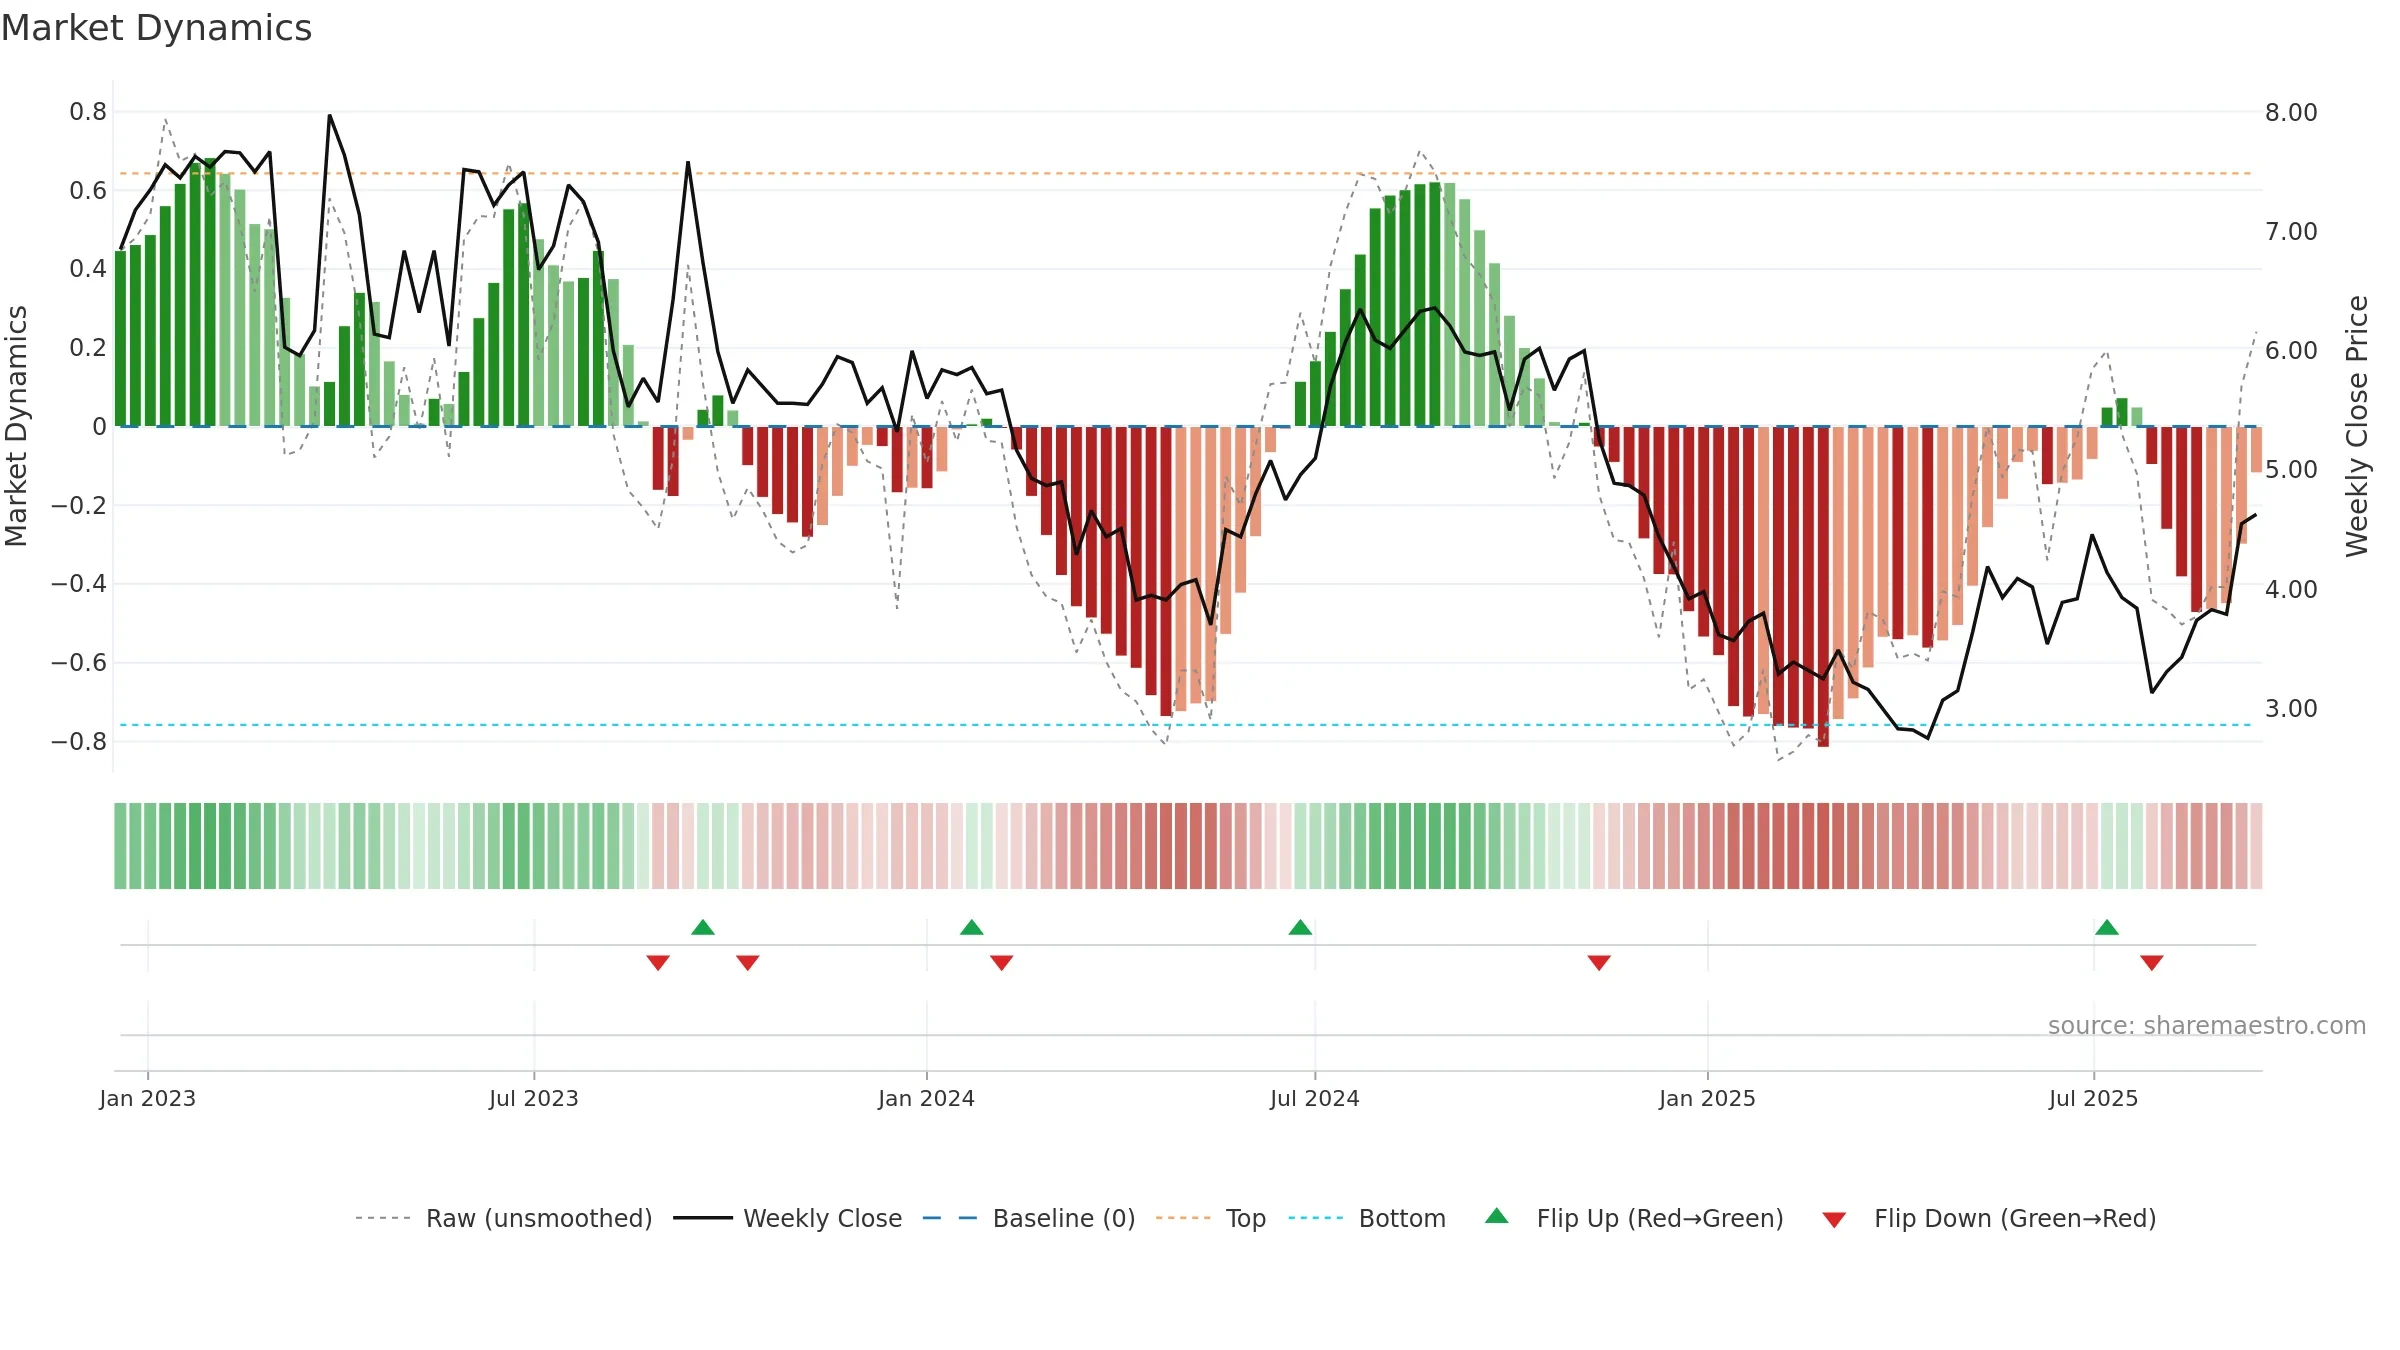Click the last red flip-down triangle in 2025

[x=2152, y=963]
